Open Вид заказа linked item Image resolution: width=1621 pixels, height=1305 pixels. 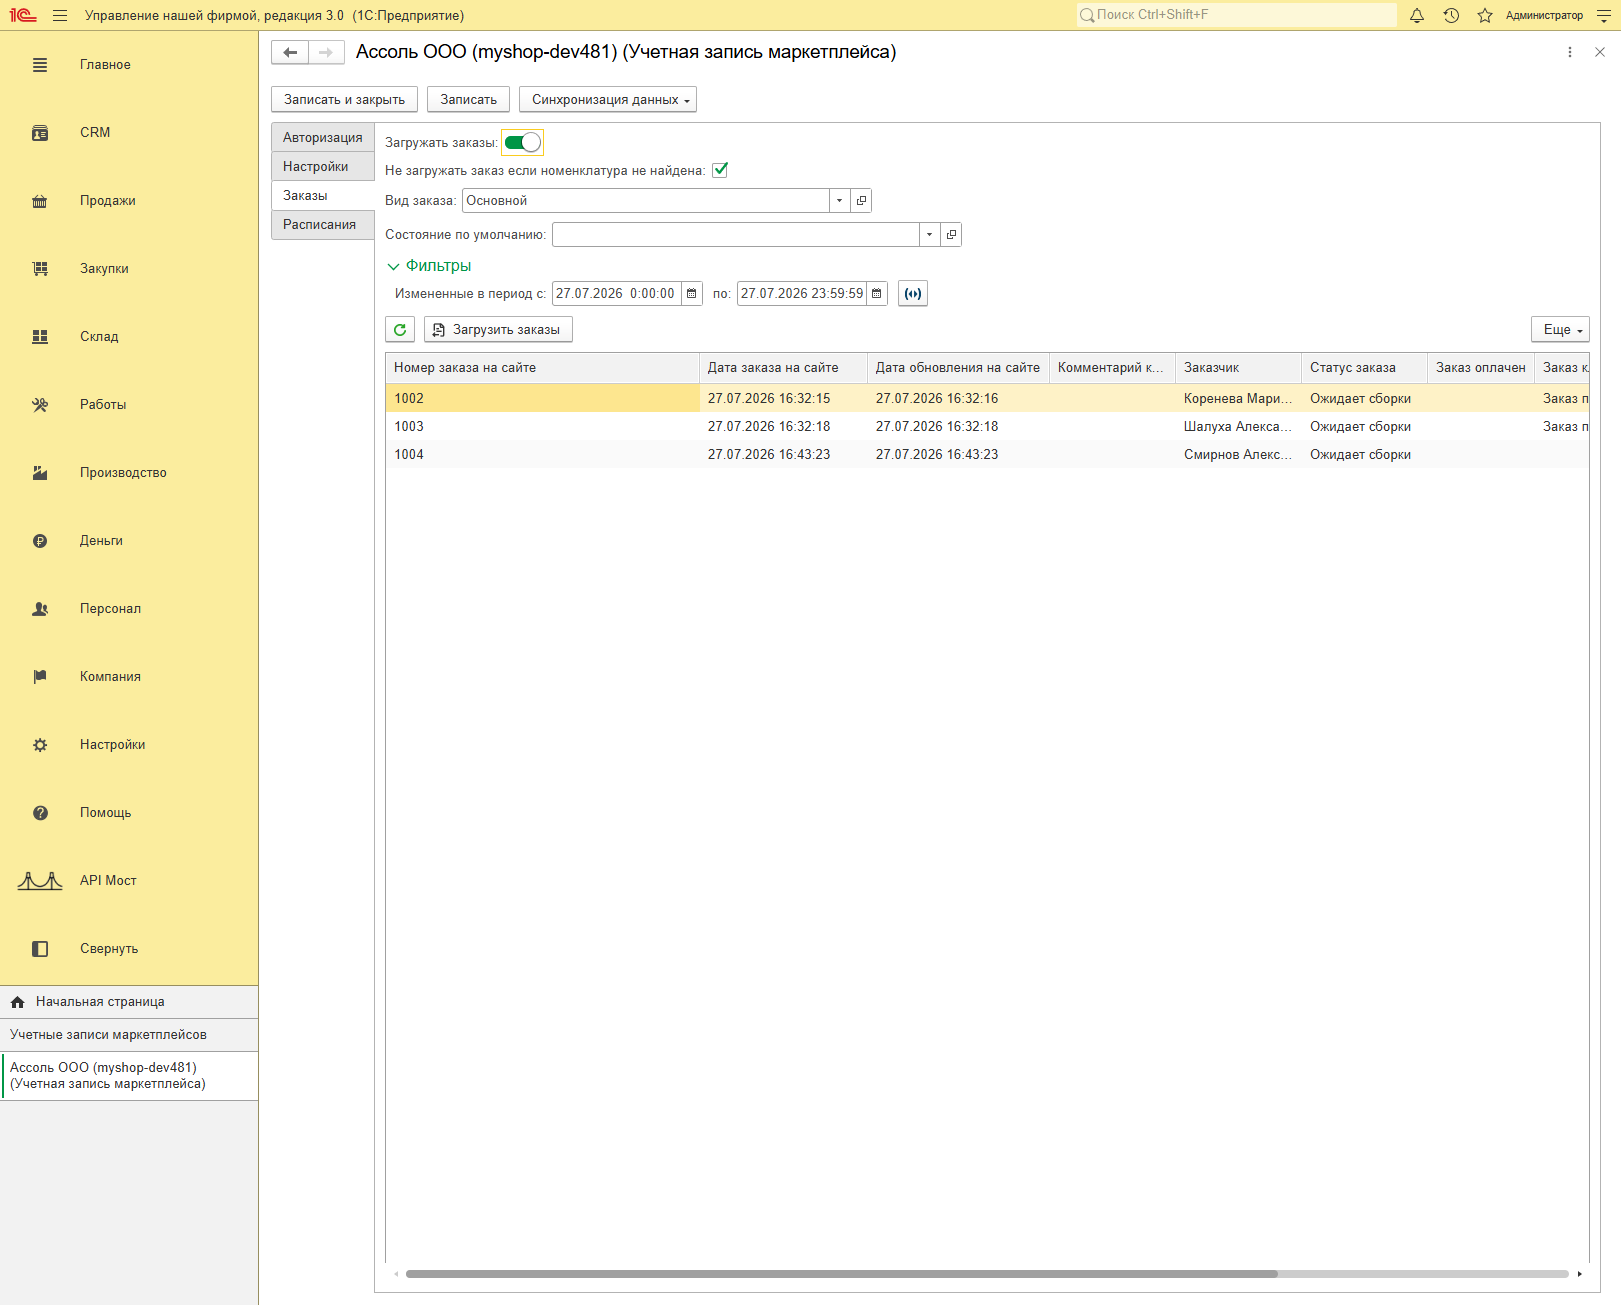[861, 200]
